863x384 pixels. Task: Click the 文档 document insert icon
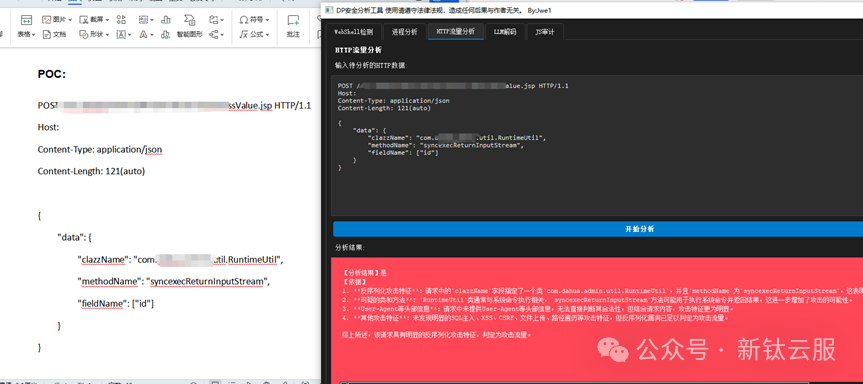point(47,34)
